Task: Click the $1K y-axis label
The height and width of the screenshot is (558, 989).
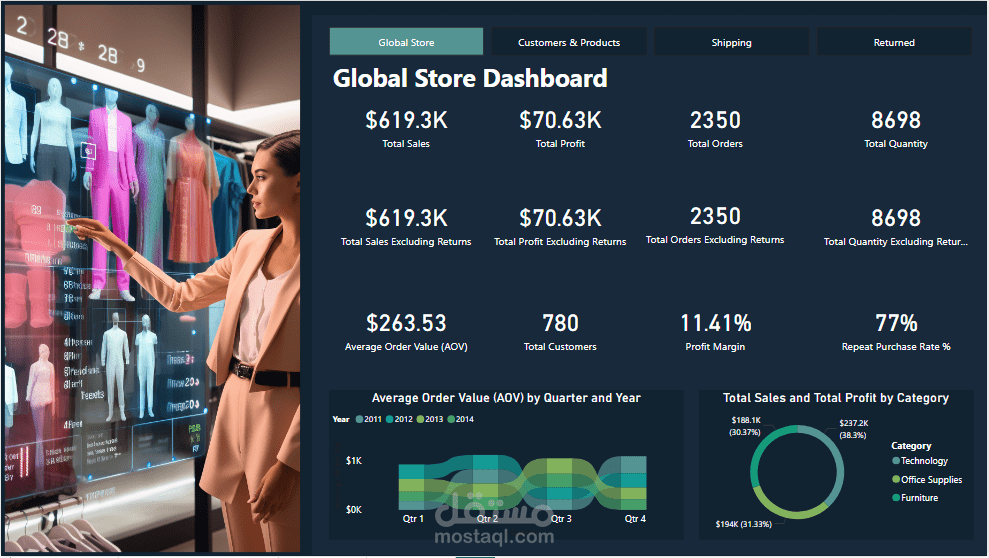Action: 354,461
